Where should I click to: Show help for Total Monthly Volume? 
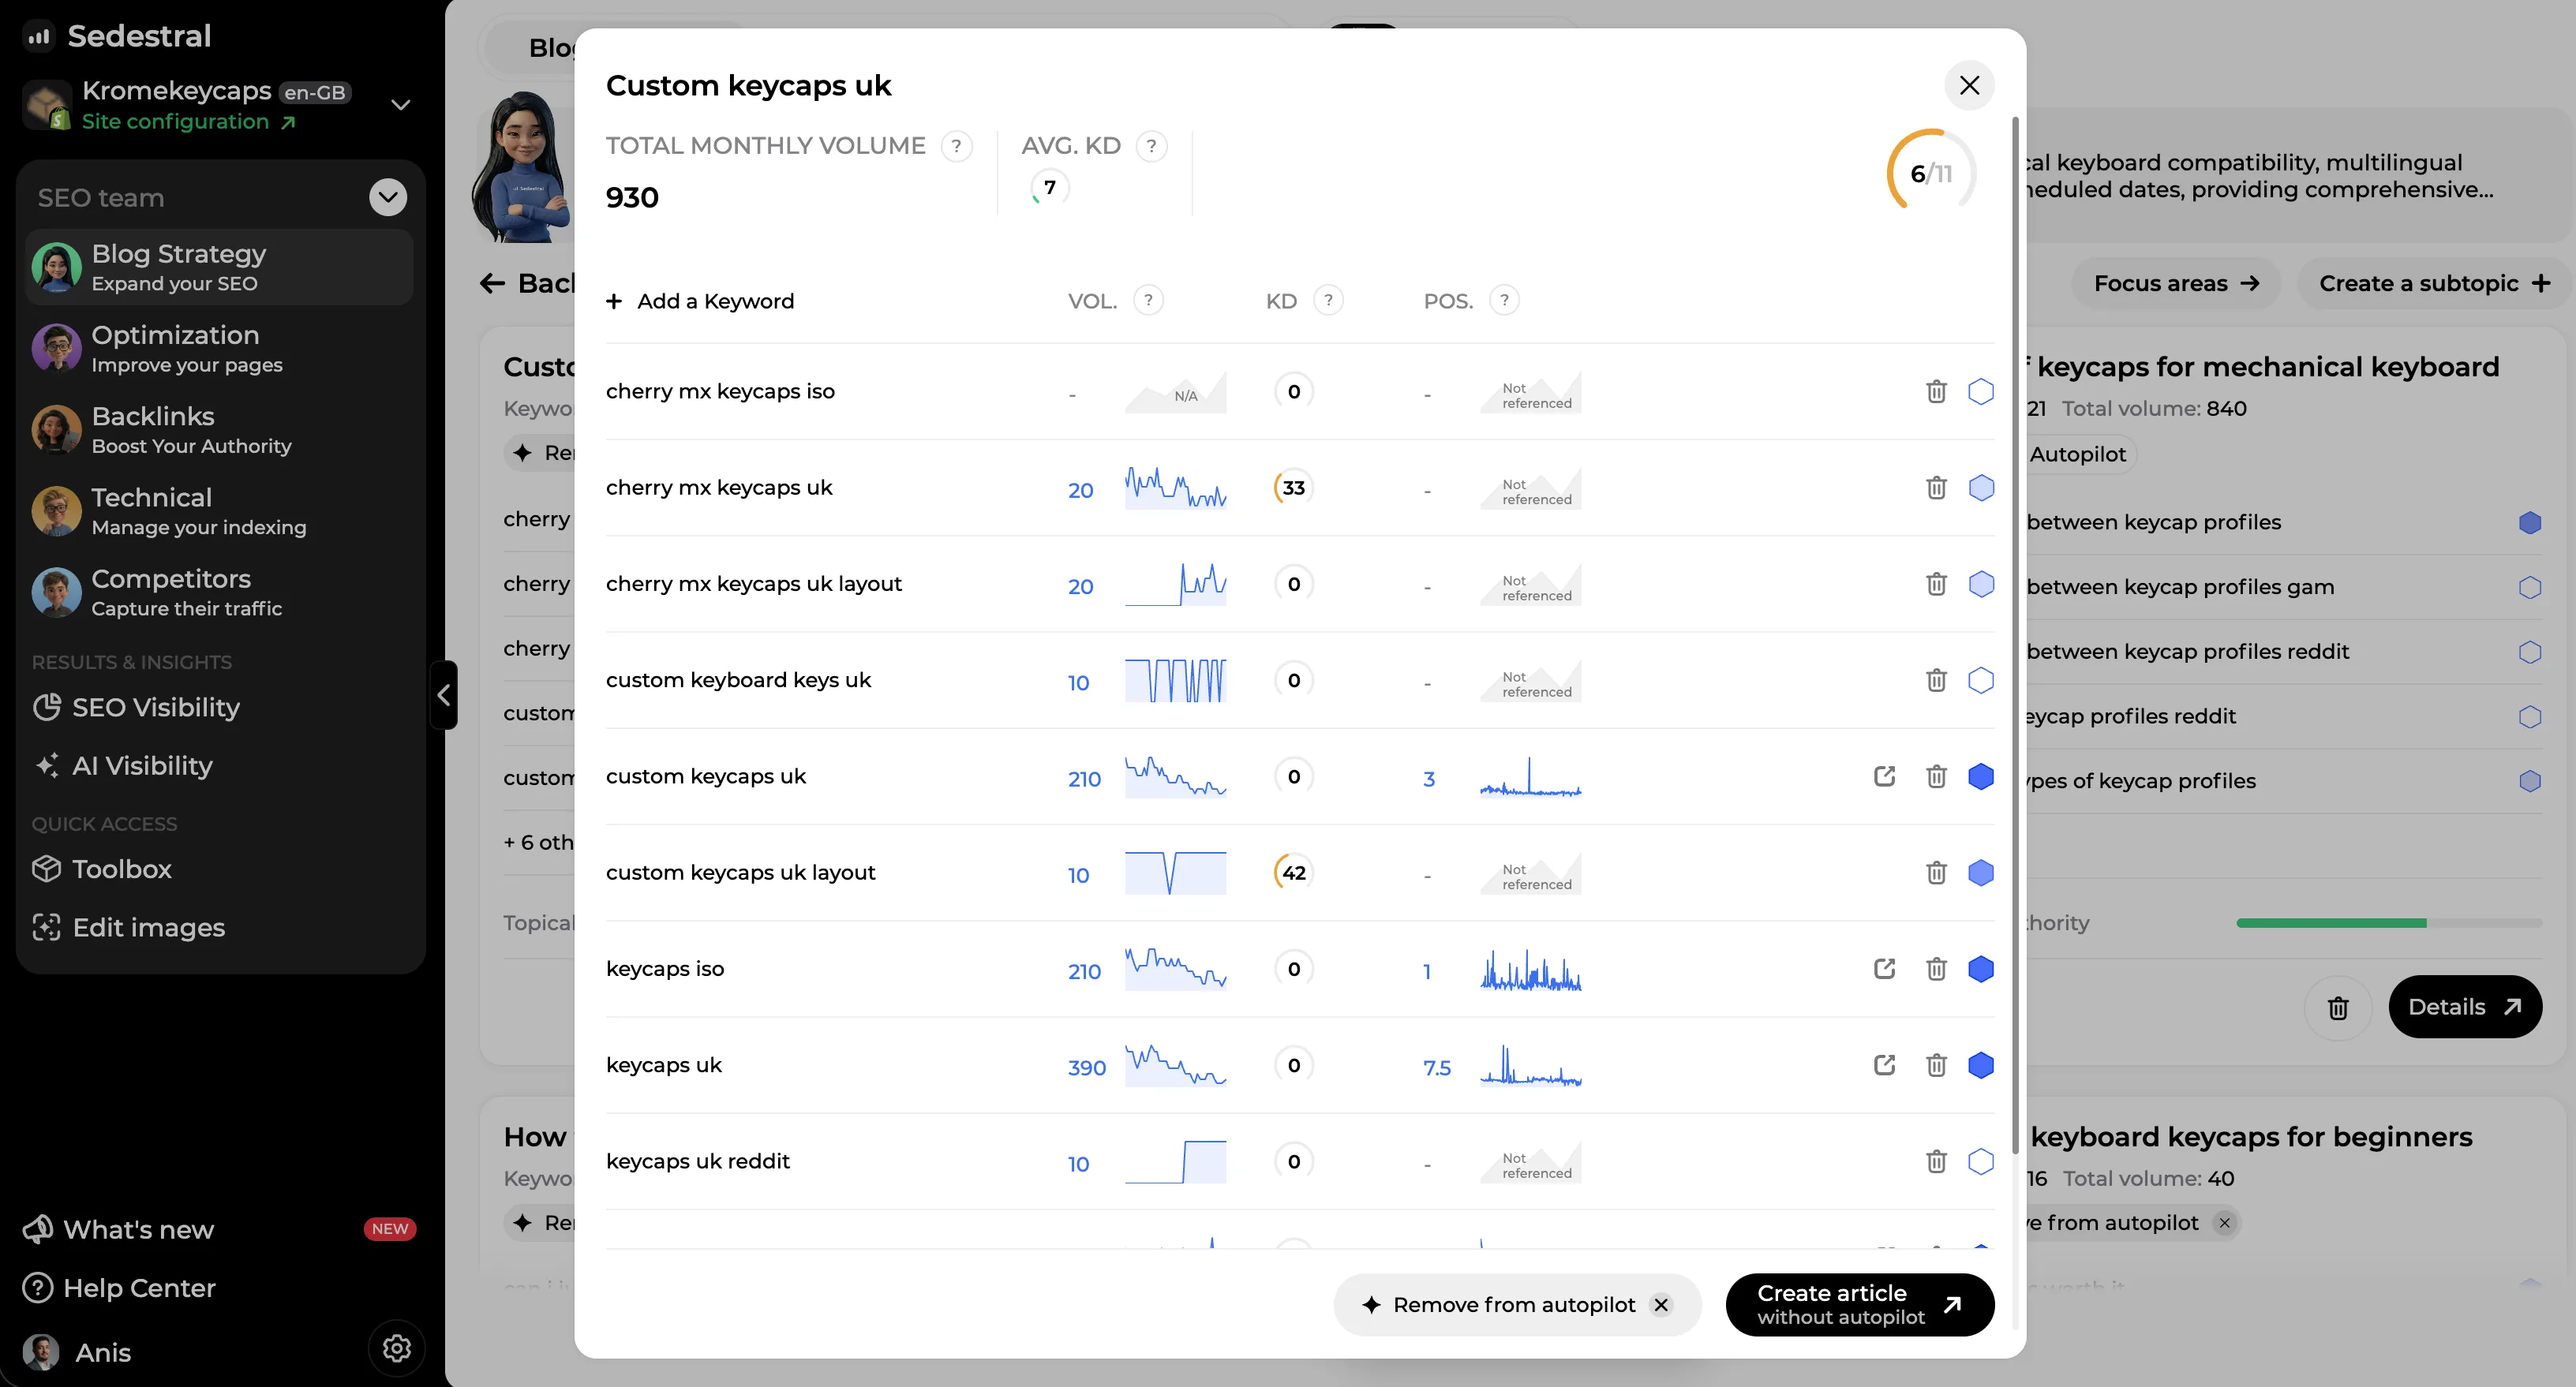point(956,147)
